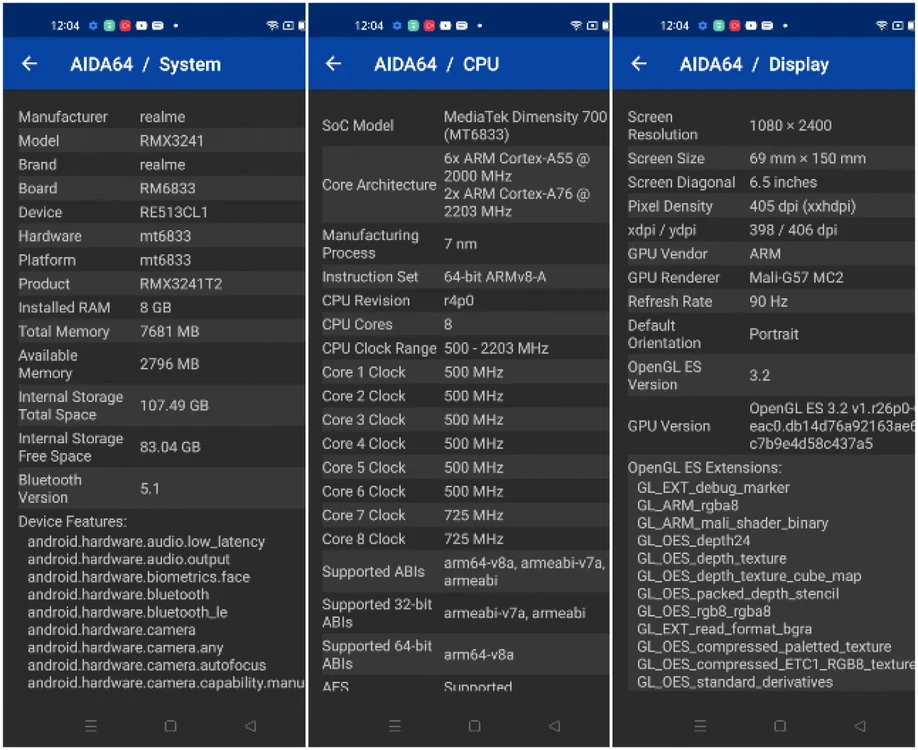
Task: Select the Manufacturing Process 7 nm value
Action: pos(460,244)
